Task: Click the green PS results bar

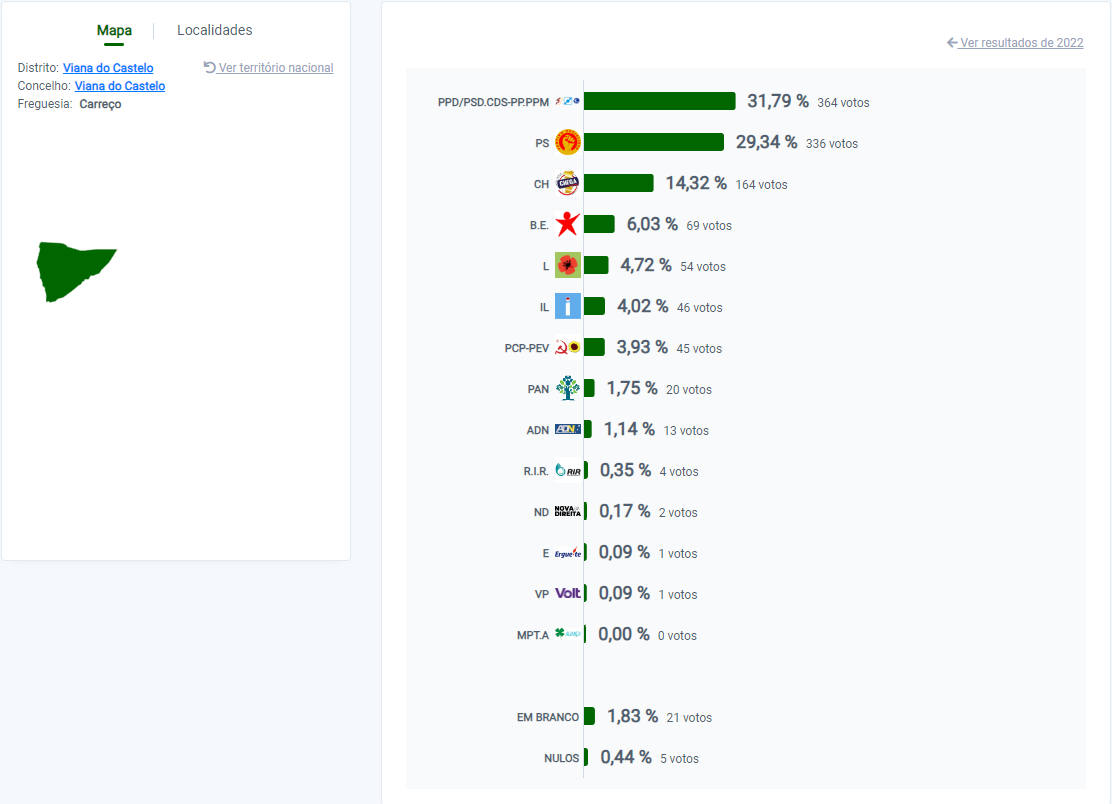Action: click(x=654, y=143)
